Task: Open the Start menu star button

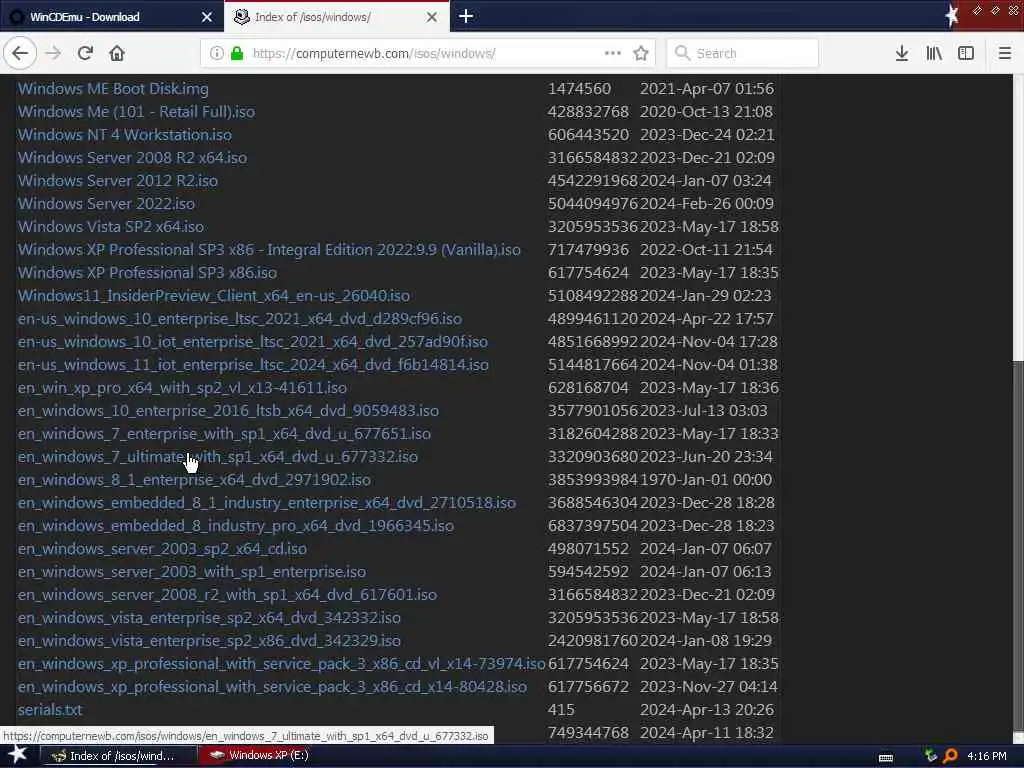Action: (18, 755)
